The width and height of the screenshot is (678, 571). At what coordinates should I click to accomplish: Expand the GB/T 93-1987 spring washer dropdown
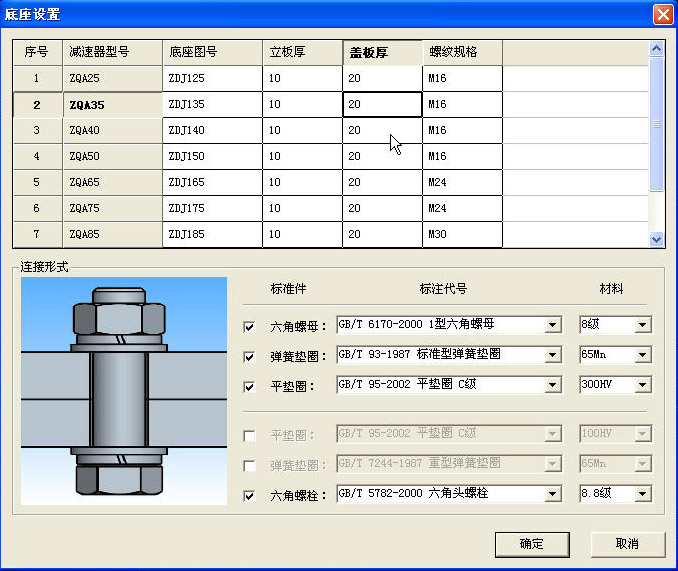(x=552, y=355)
